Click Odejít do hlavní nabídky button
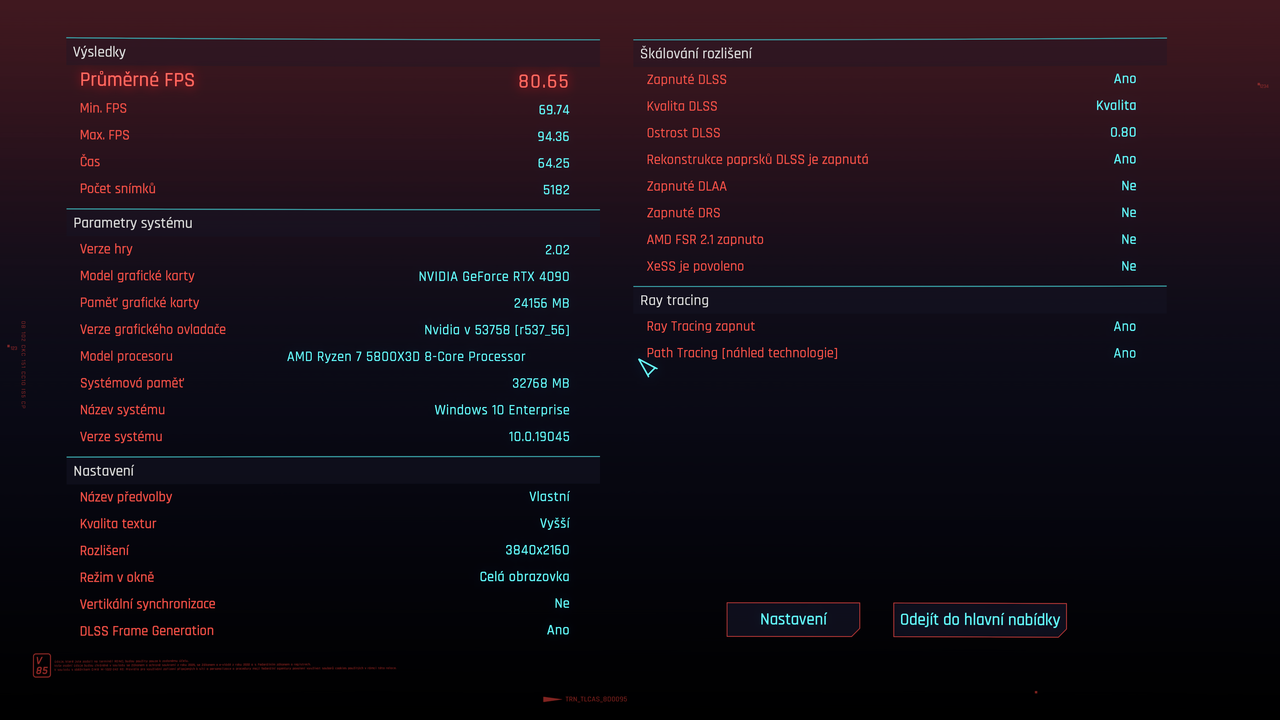This screenshot has height=720, width=1280. click(980, 619)
